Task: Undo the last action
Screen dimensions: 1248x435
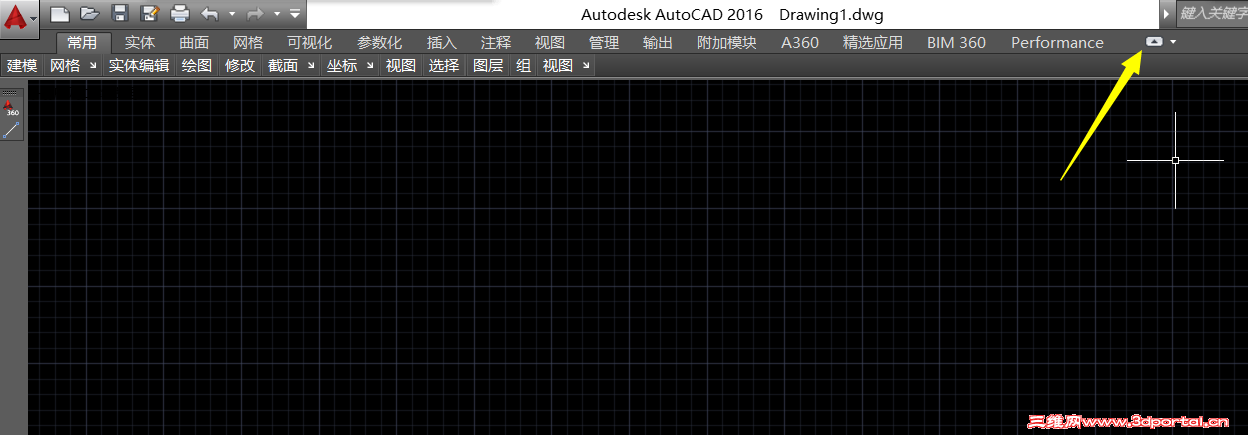Action: point(210,14)
